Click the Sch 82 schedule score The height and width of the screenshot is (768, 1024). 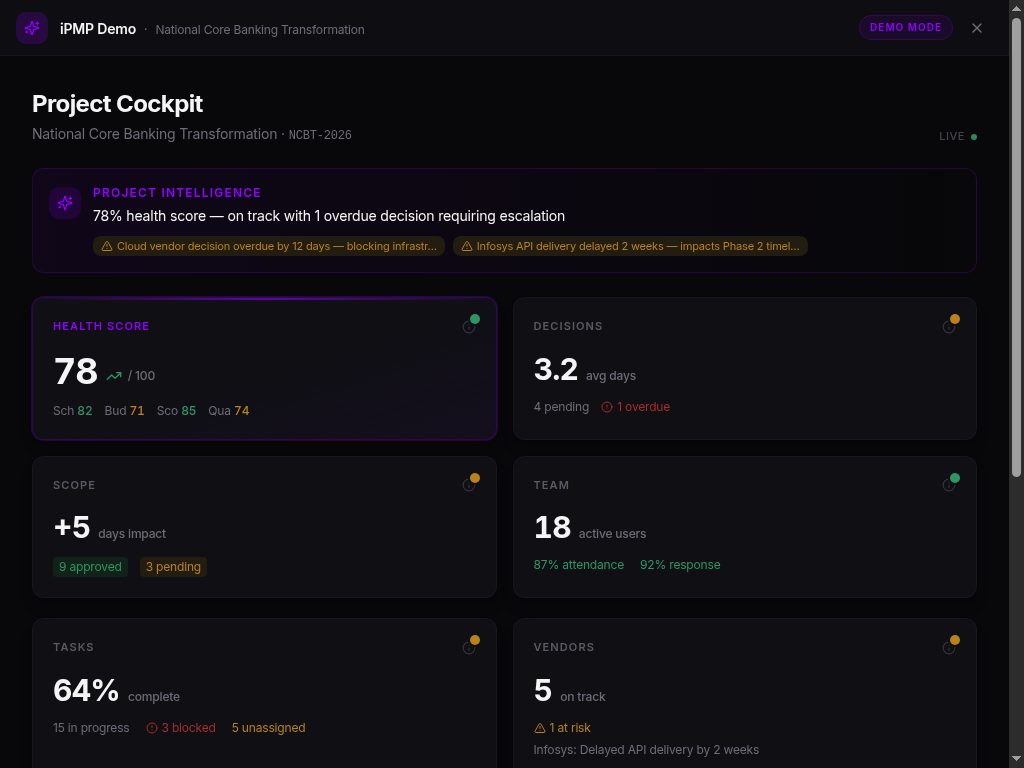[x=72, y=411]
